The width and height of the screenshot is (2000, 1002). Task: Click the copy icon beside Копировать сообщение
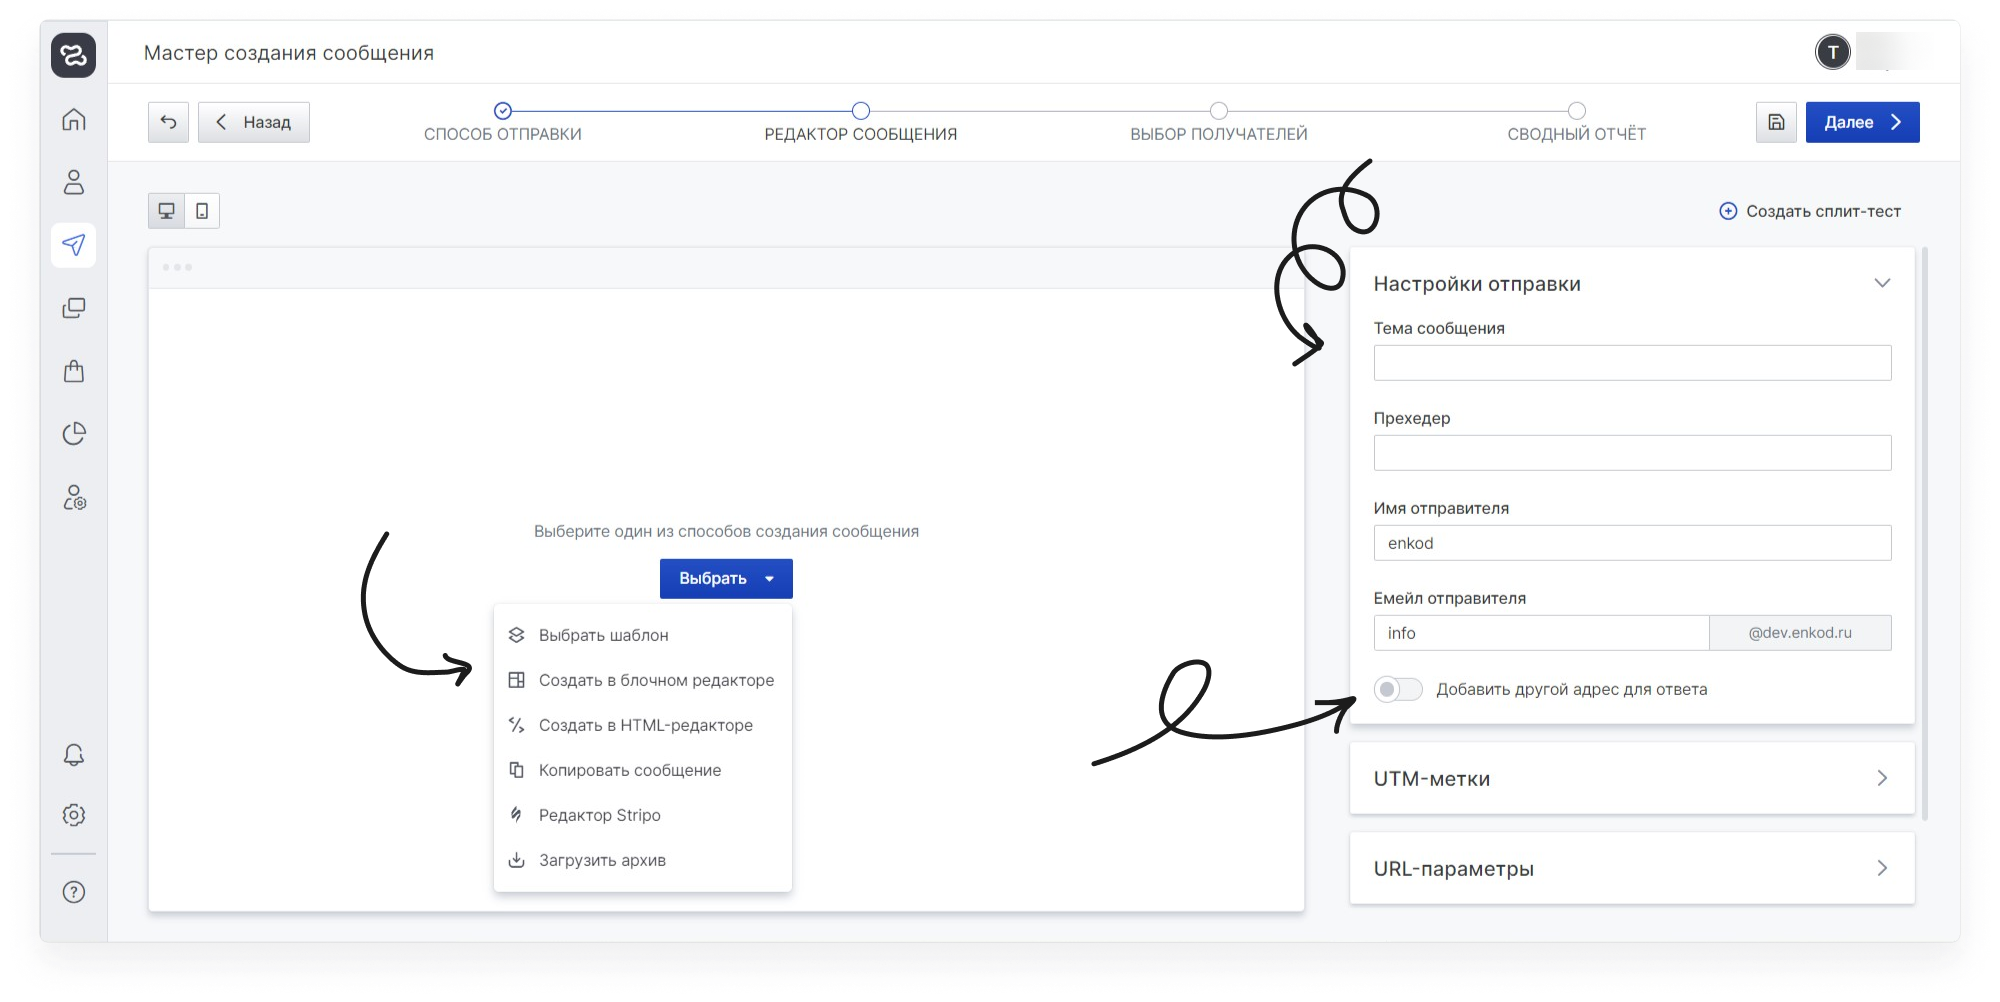point(516,770)
